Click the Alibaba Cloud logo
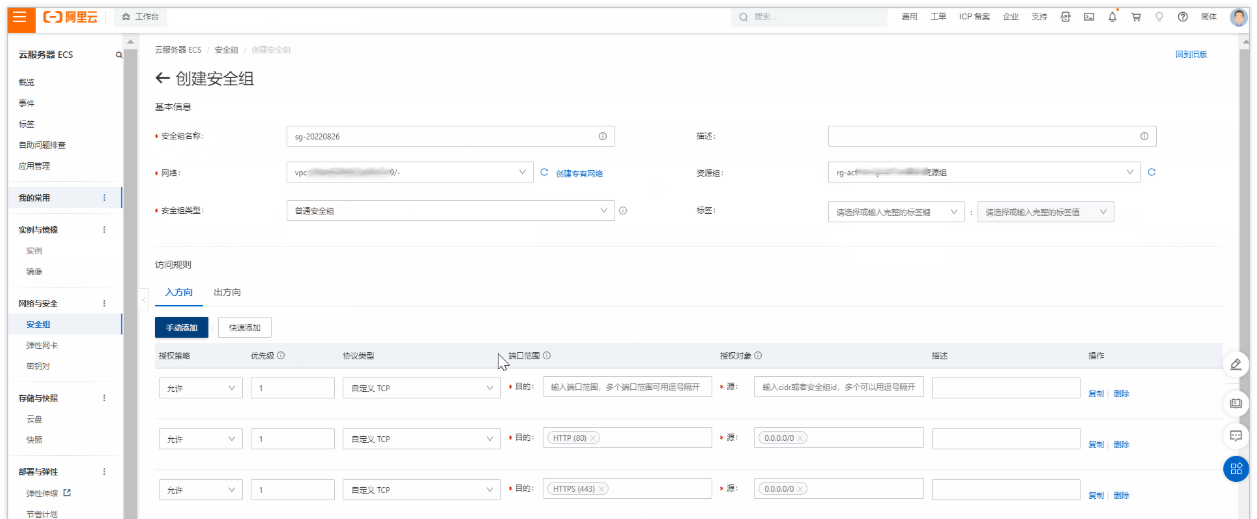The height and width of the screenshot is (519, 1257). click(x=70, y=17)
